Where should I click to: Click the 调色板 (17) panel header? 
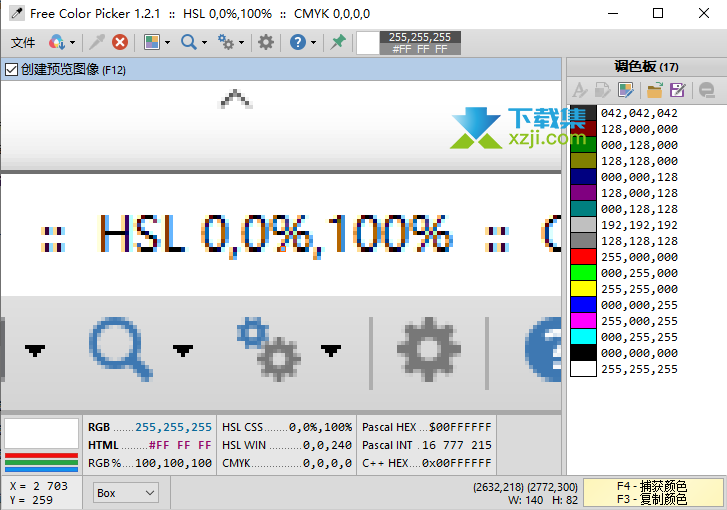click(x=646, y=67)
